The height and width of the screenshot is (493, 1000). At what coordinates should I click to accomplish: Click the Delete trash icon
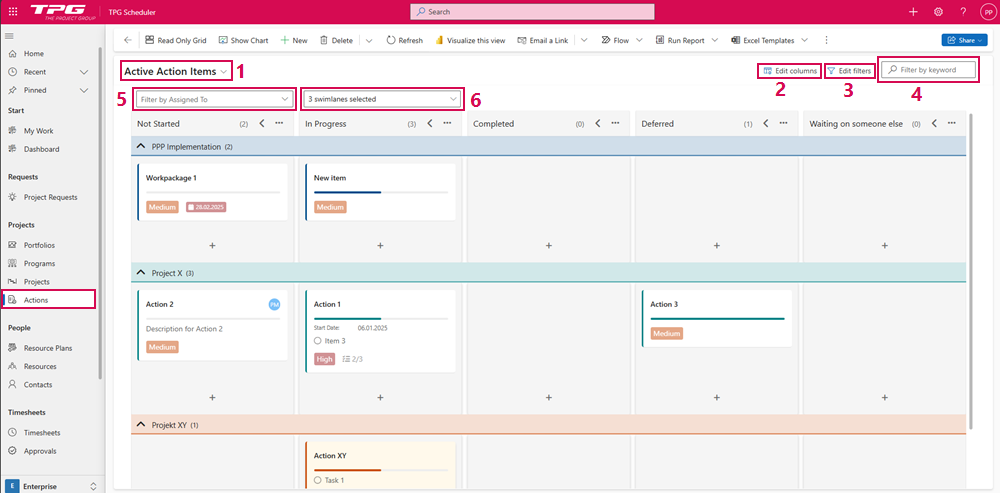click(336, 40)
